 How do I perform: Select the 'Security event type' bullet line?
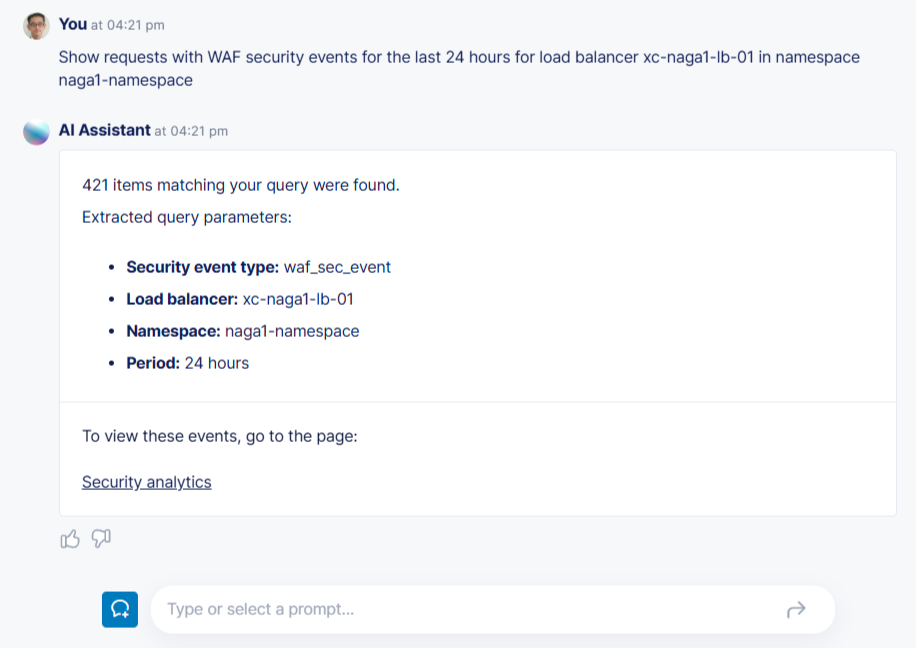click(258, 267)
